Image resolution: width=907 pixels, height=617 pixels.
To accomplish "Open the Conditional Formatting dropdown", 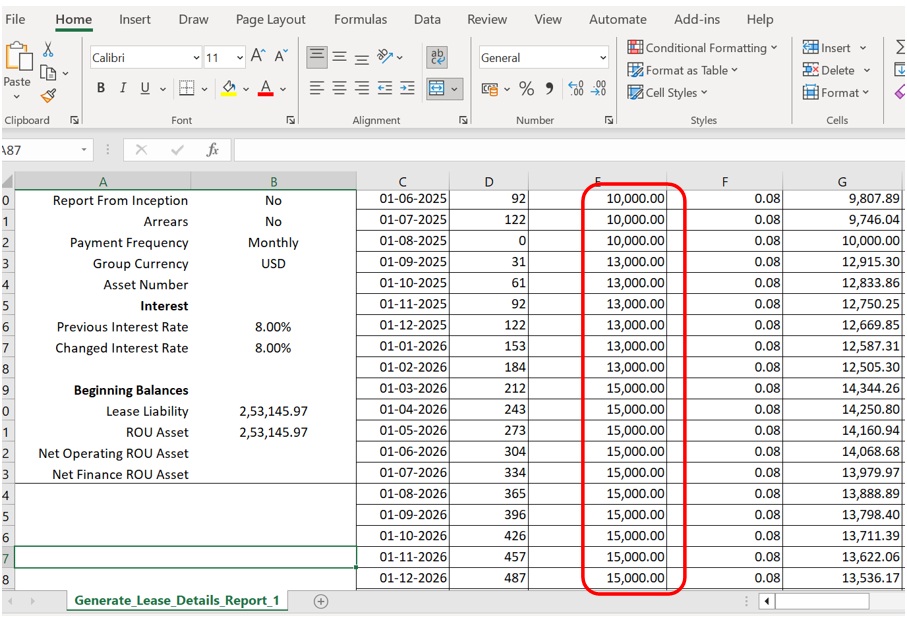I will (x=703, y=48).
